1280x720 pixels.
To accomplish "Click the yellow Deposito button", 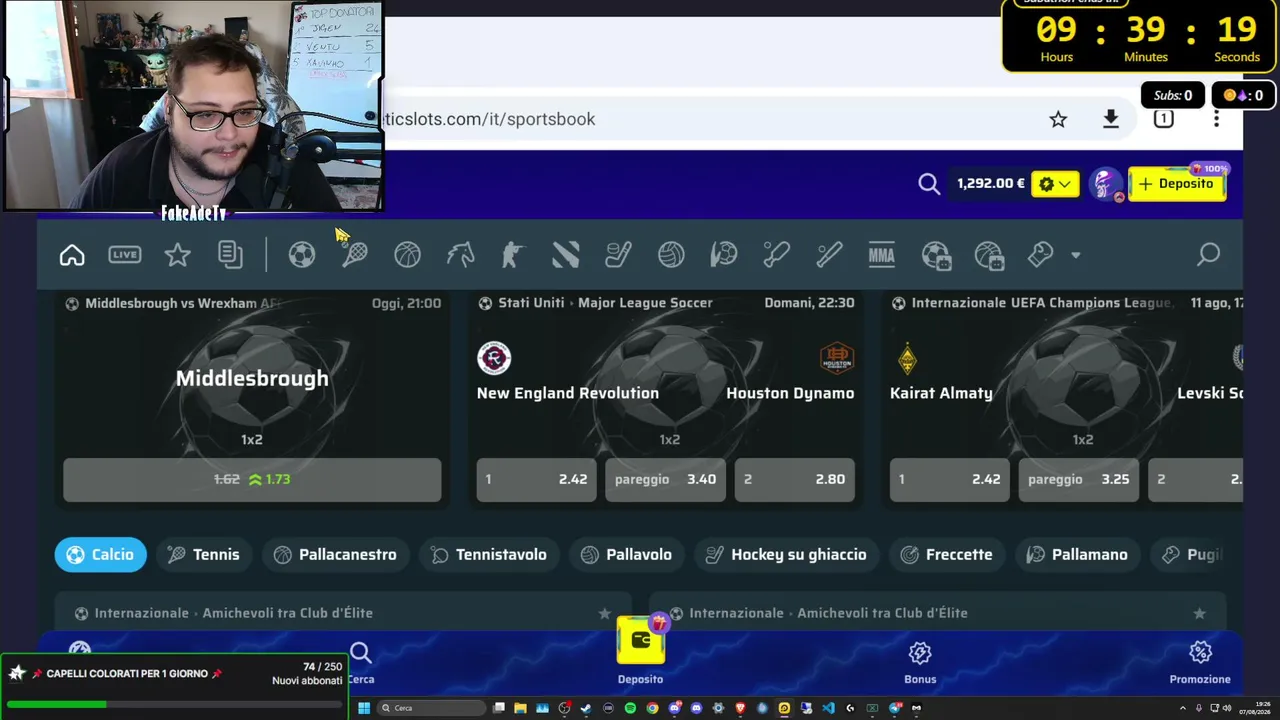I will pos(1177,184).
